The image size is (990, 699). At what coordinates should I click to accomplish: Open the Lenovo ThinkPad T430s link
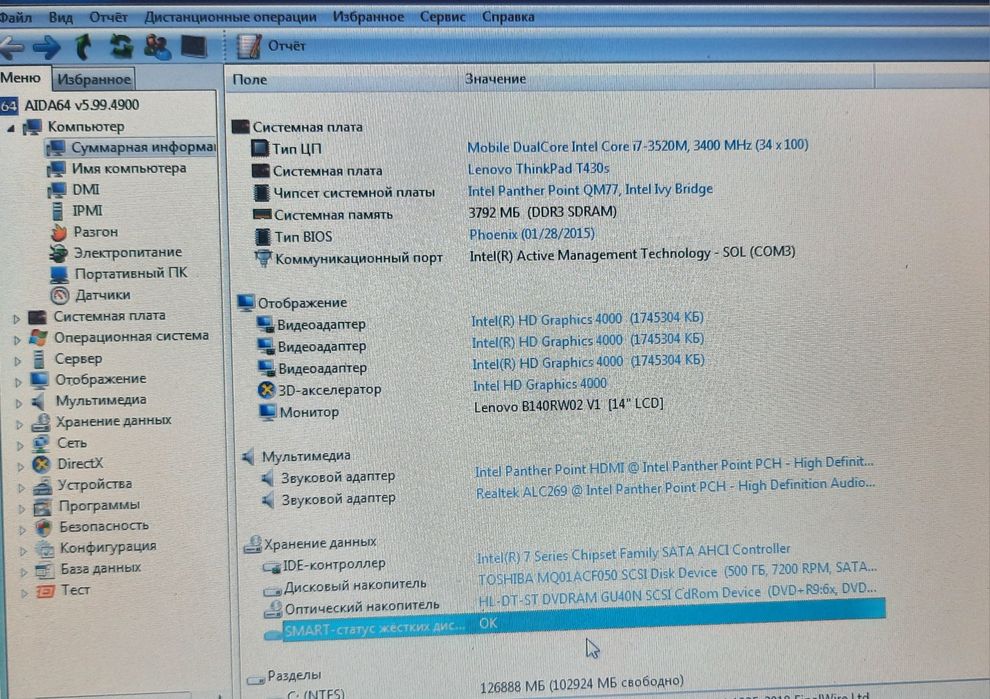[538, 169]
